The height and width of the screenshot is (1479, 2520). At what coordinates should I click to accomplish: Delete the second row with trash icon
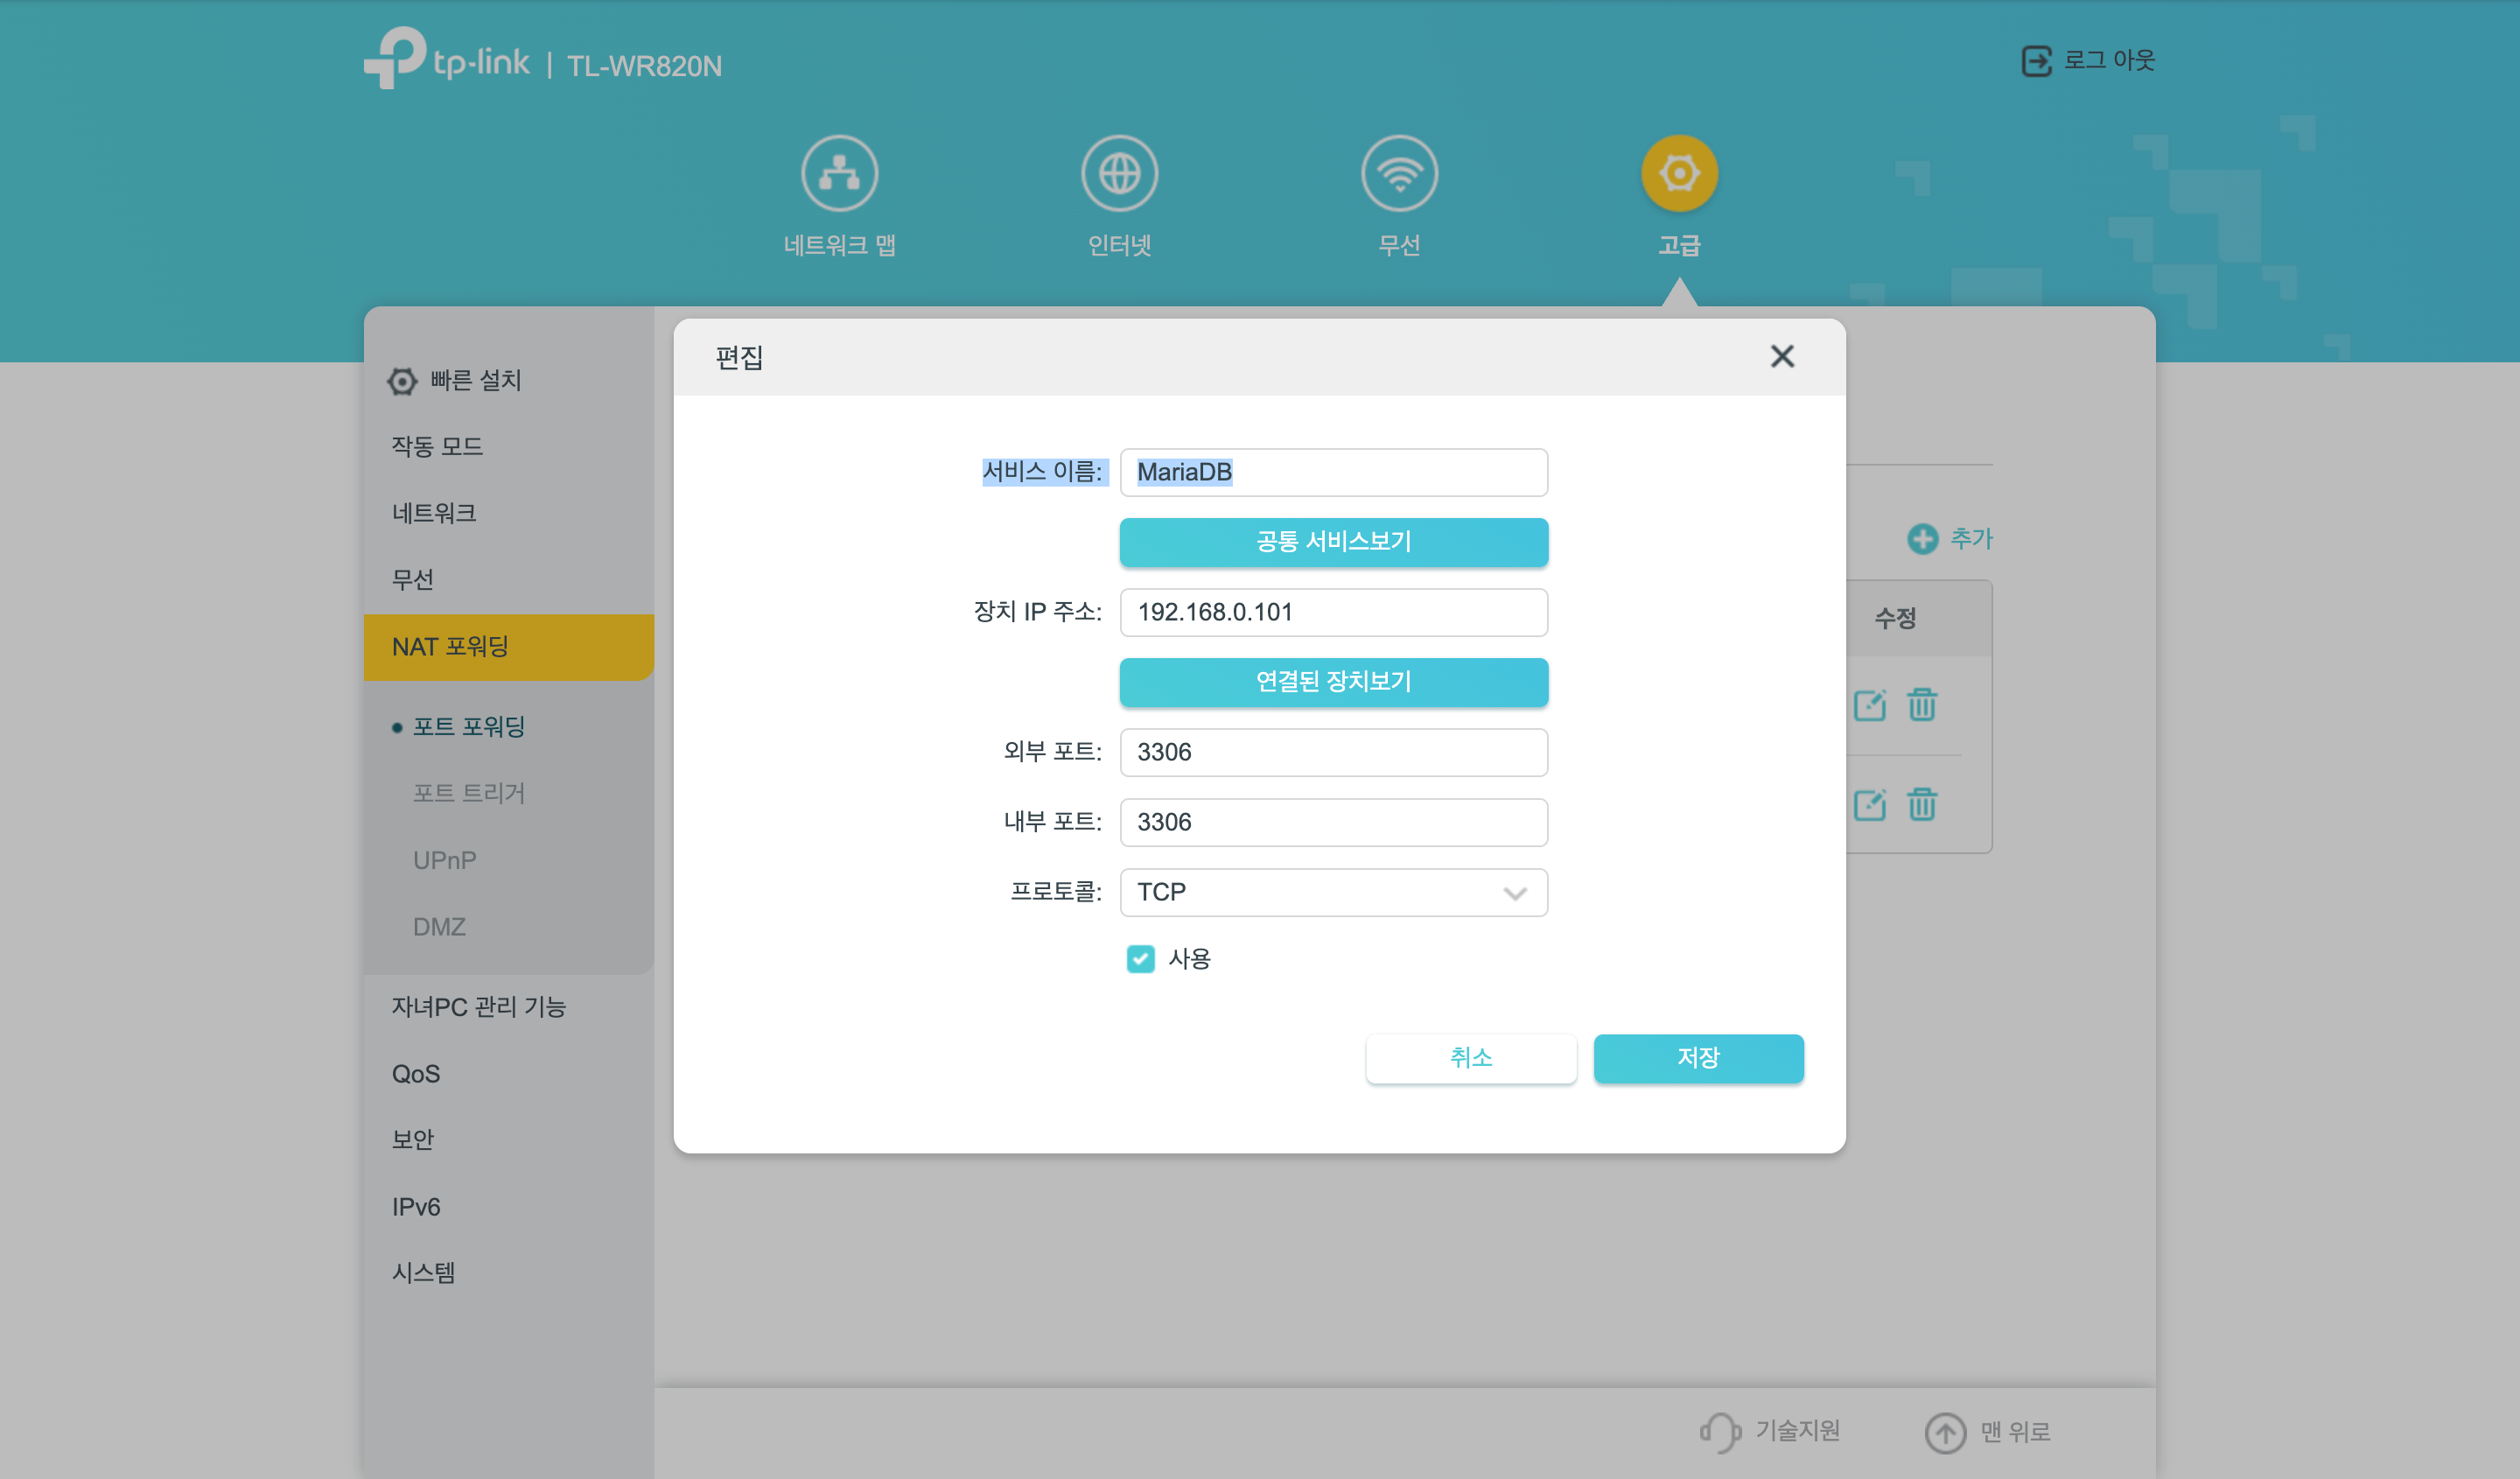point(1921,804)
